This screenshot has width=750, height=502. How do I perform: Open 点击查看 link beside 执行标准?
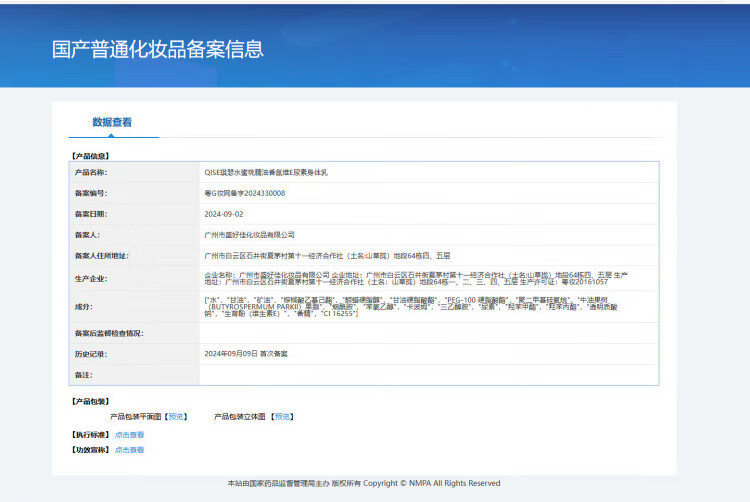[x=129, y=435]
